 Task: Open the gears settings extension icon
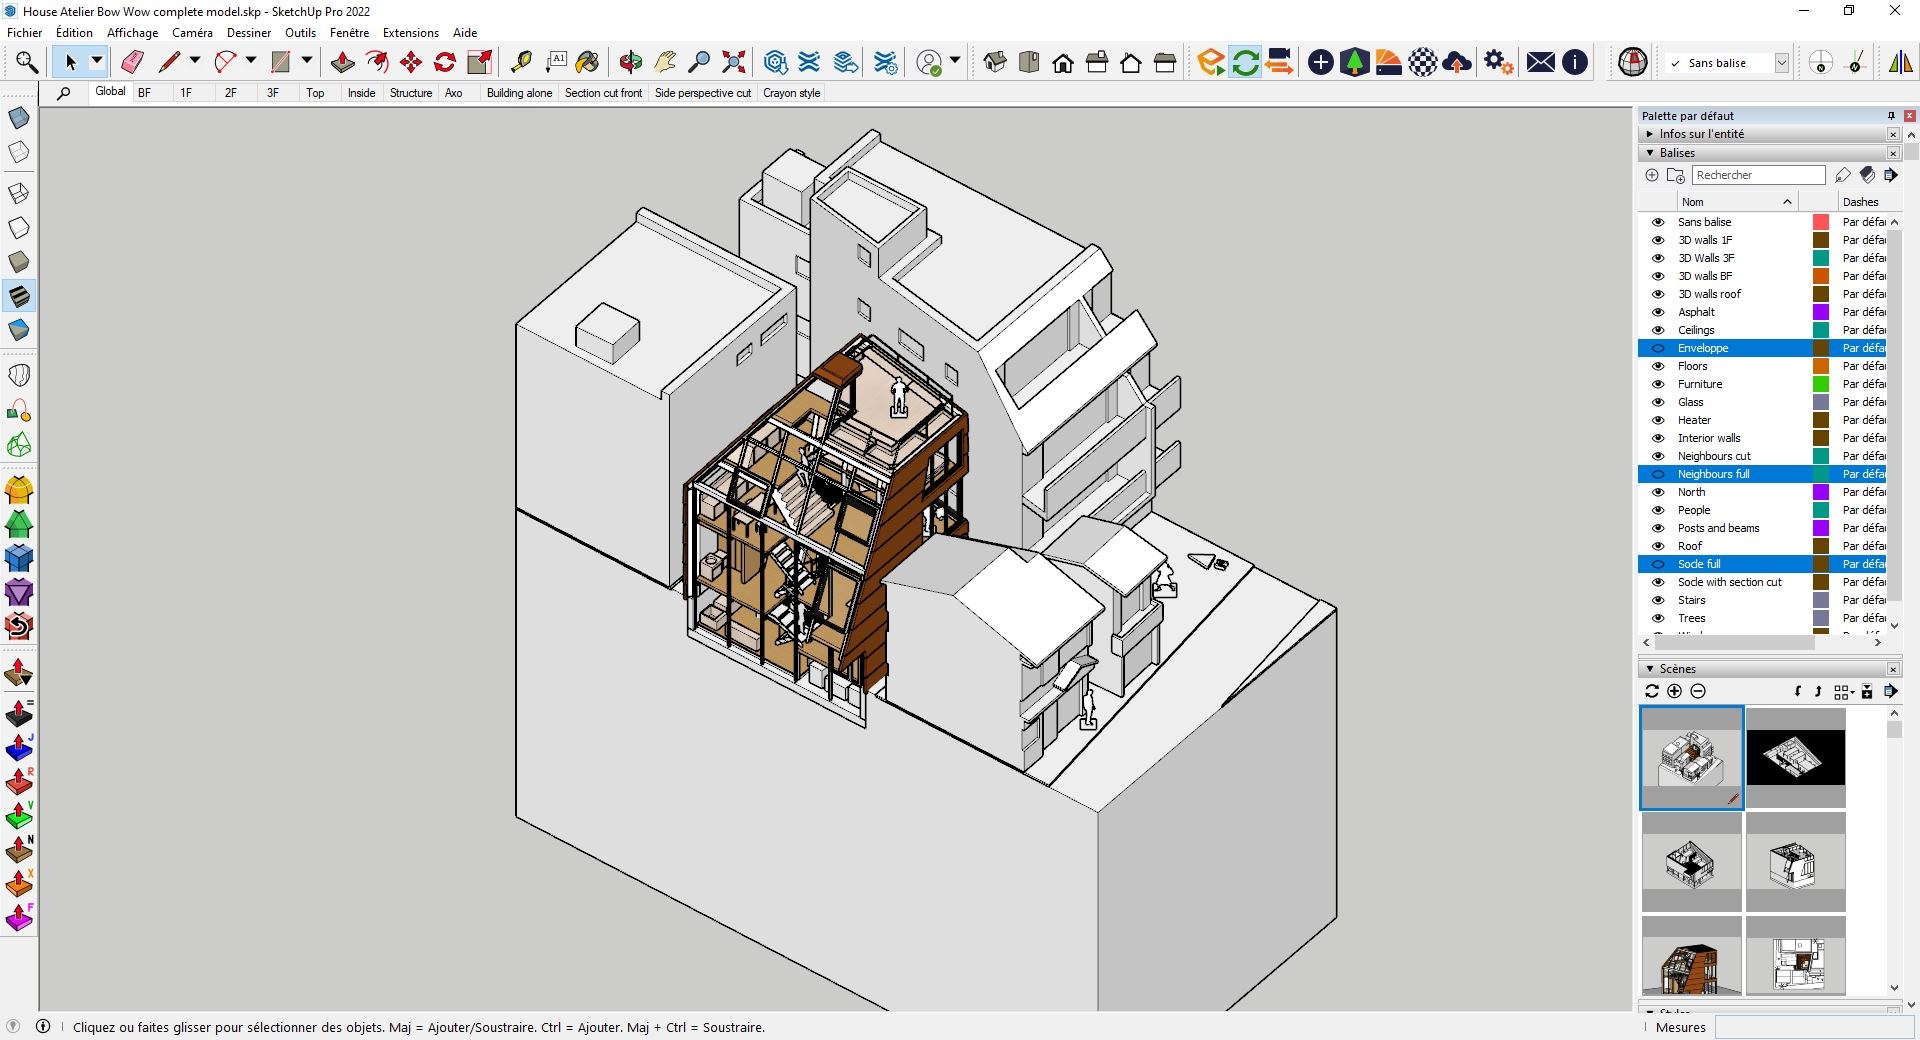click(1498, 62)
